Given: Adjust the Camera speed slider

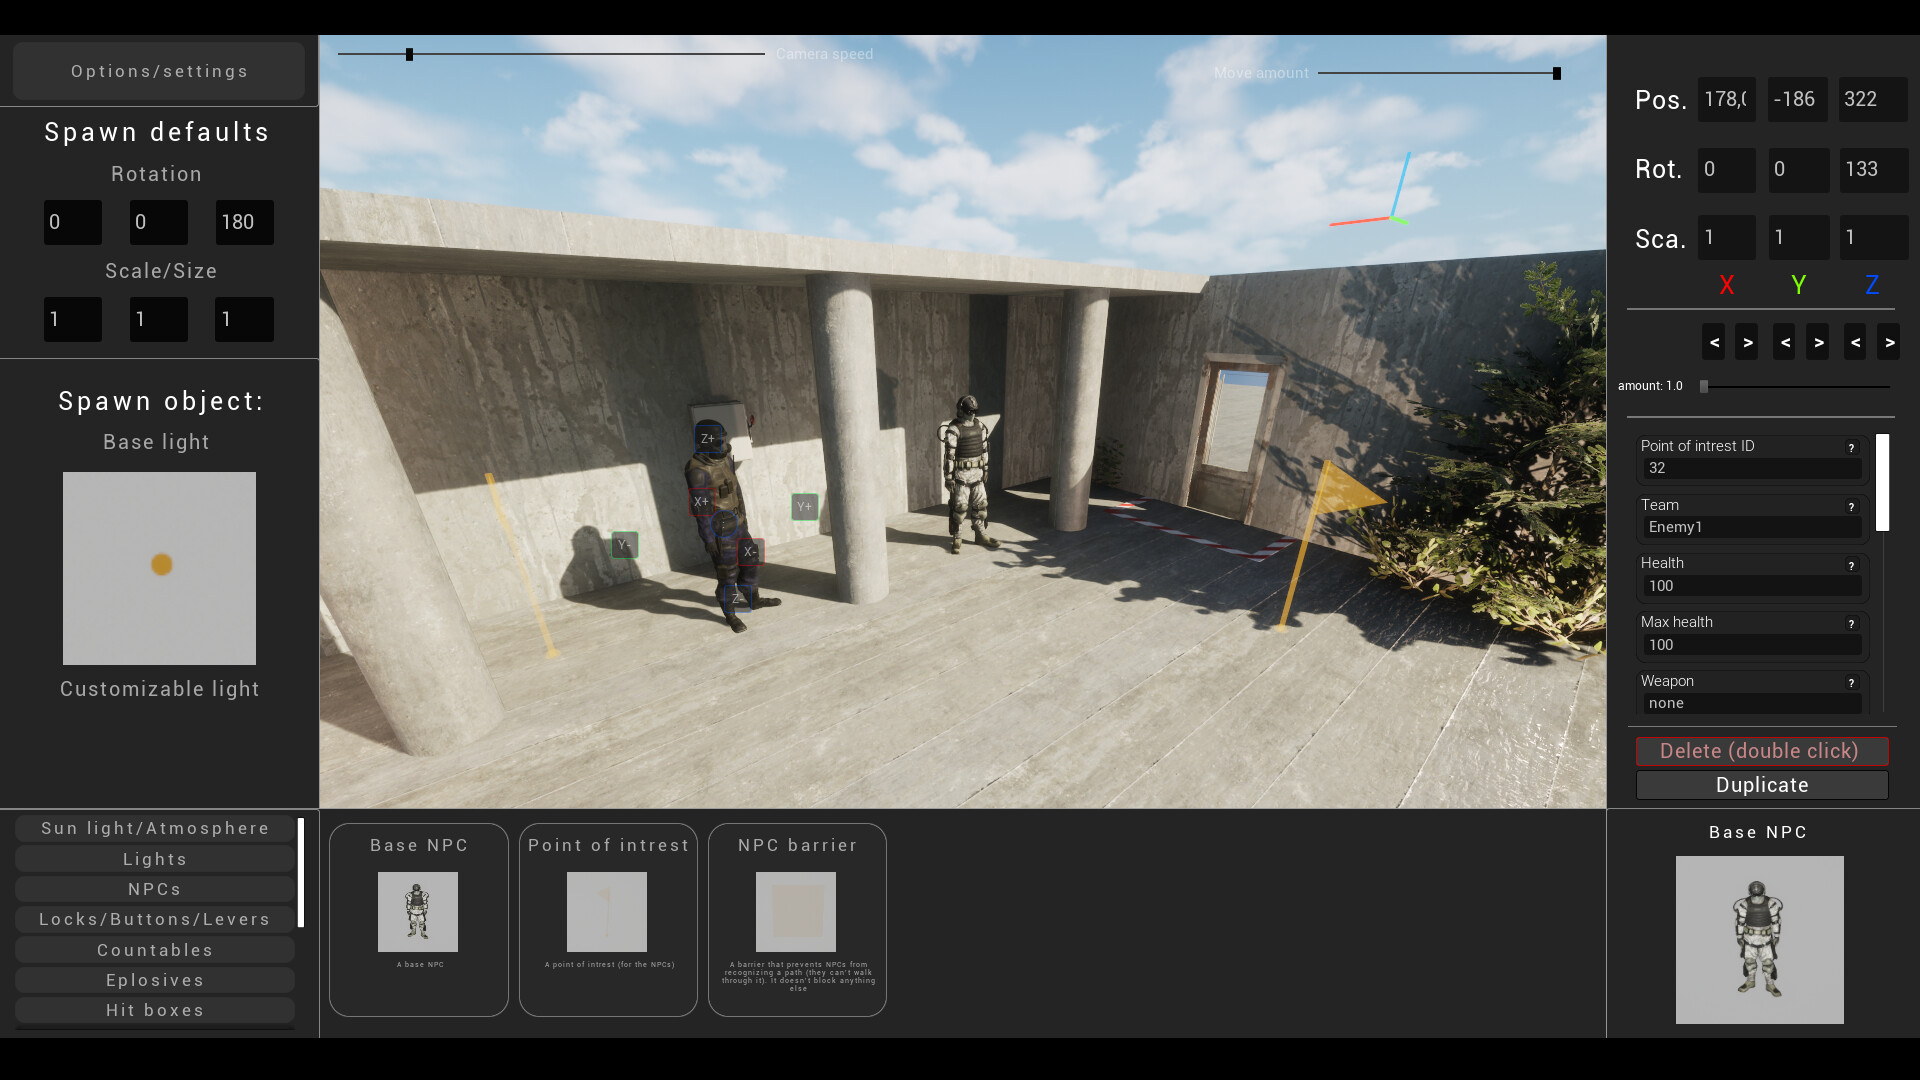Looking at the screenshot, I should 551,54.
